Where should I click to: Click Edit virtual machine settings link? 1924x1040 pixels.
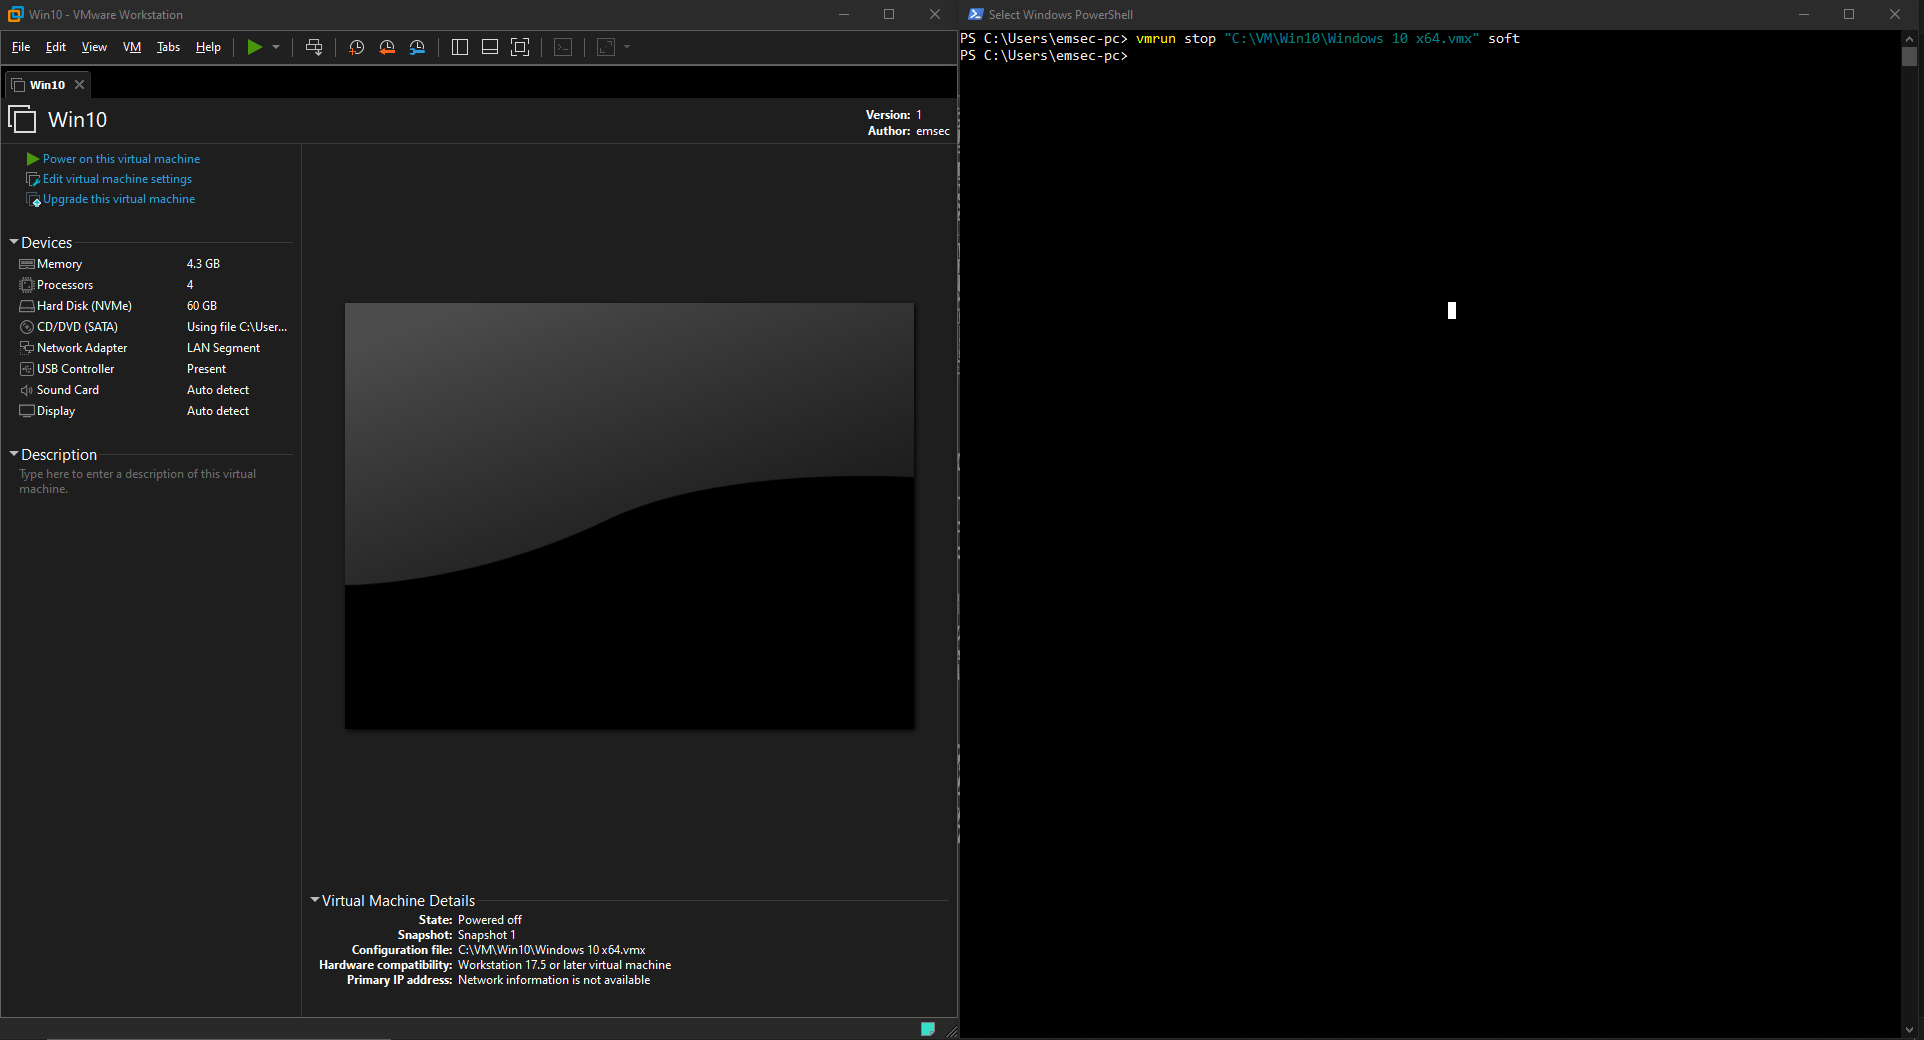tap(117, 179)
